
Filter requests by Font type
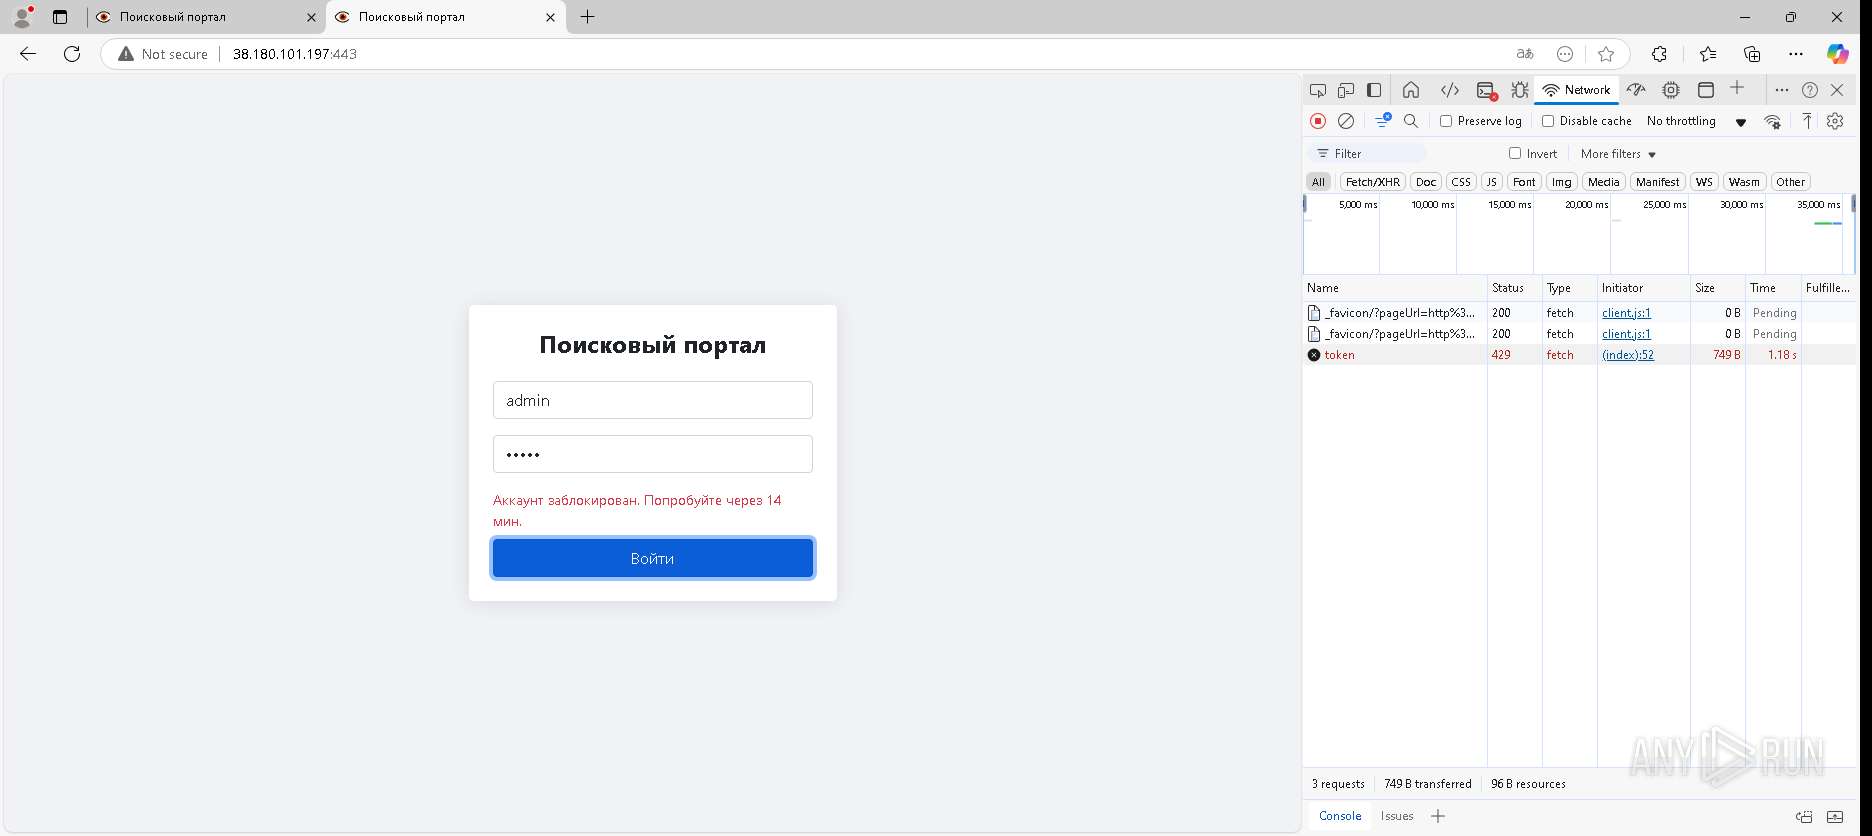(1524, 182)
